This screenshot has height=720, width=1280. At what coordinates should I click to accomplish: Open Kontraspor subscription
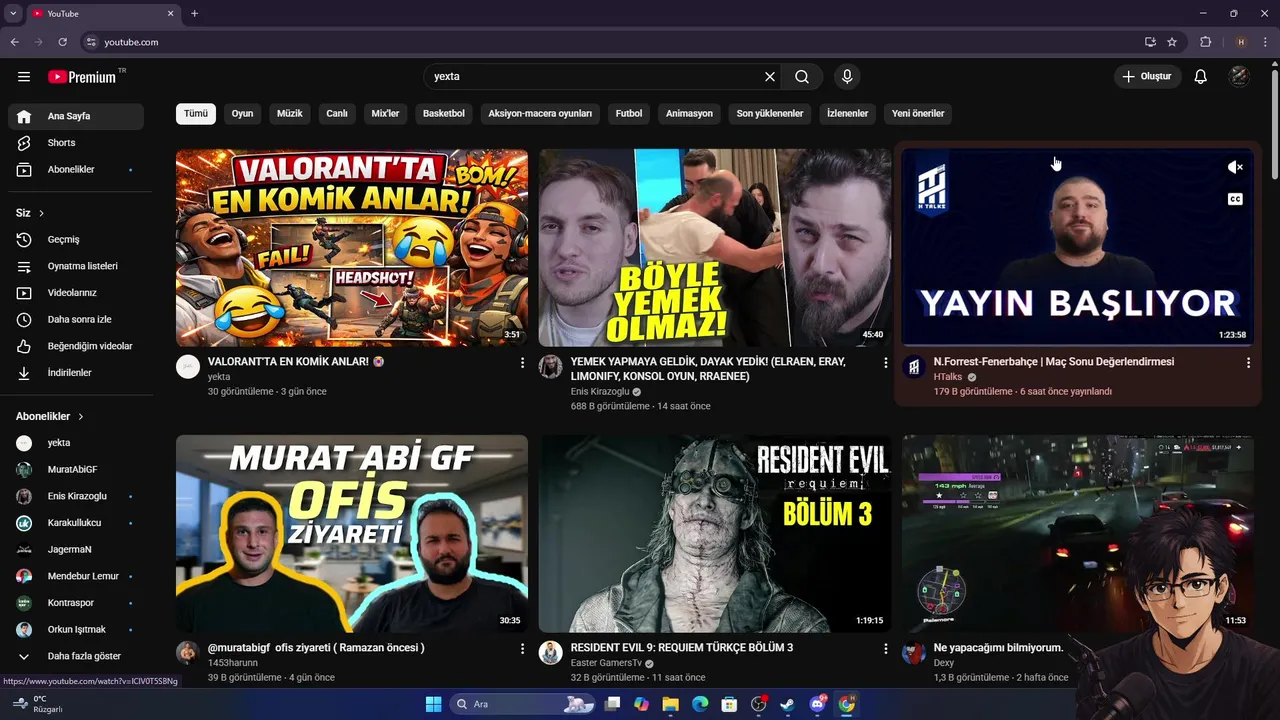(x=76, y=603)
